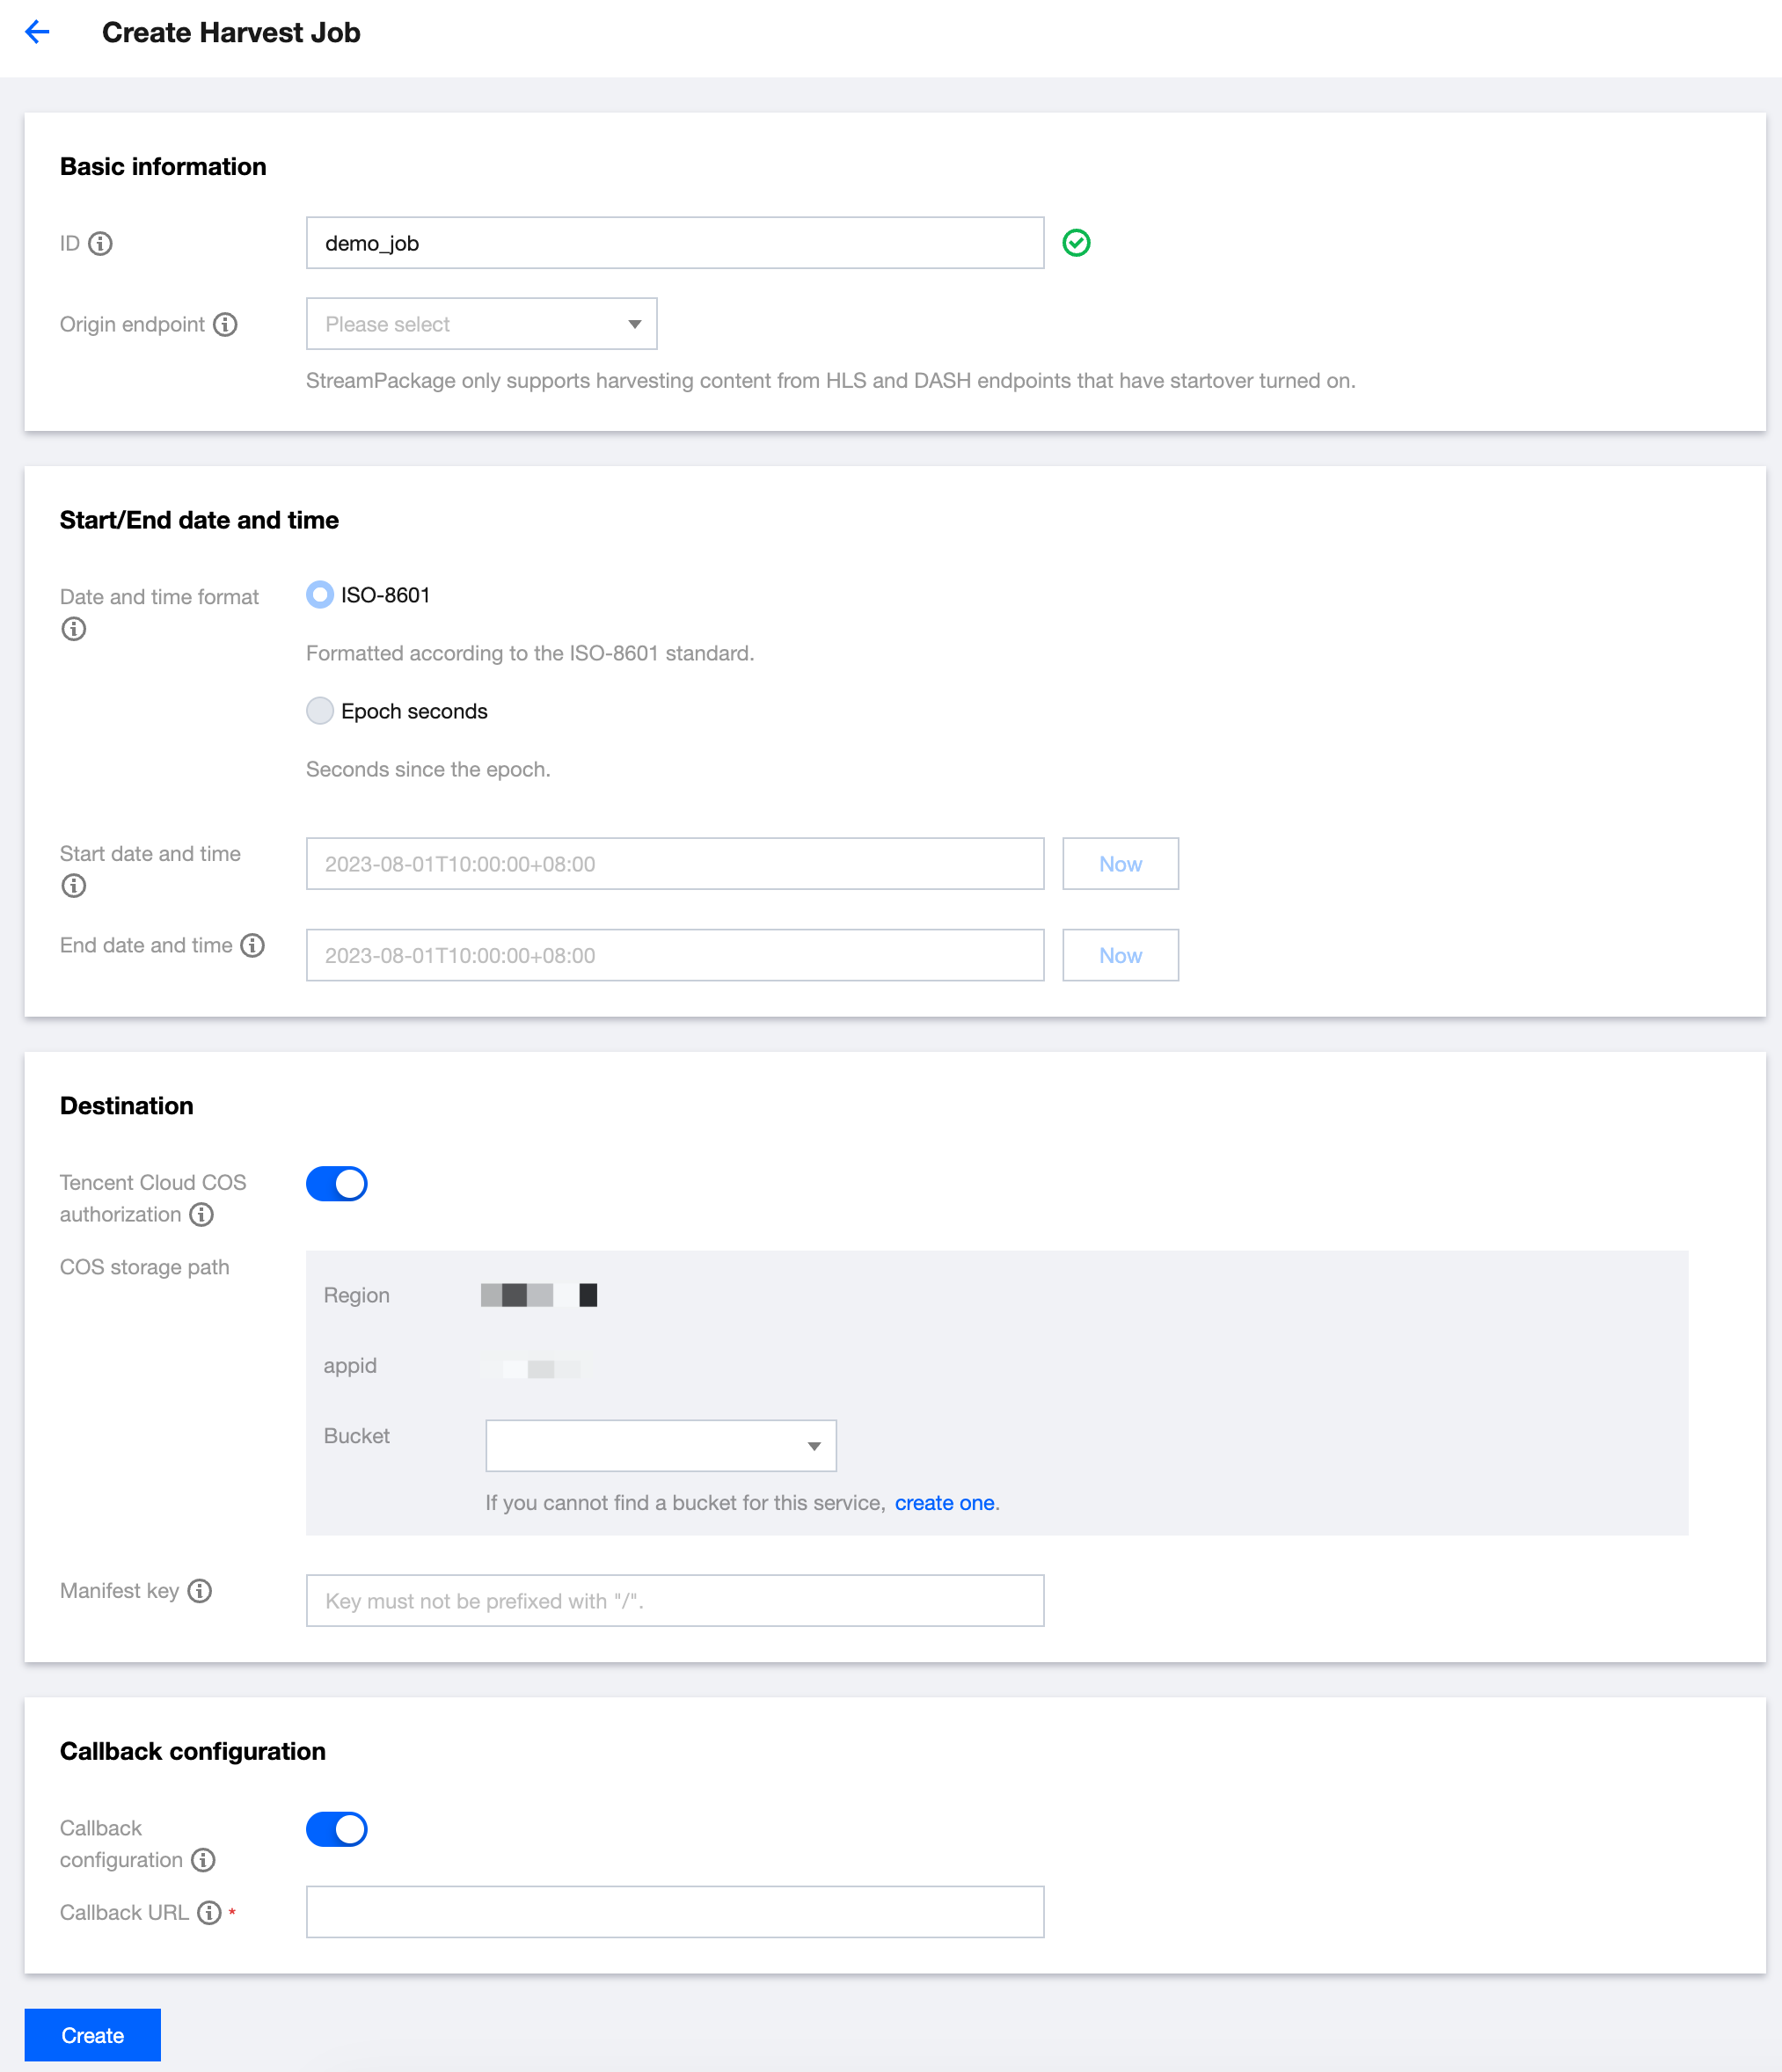Expand the Bucket dropdown
This screenshot has width=1782, height=2072.
660,1446
